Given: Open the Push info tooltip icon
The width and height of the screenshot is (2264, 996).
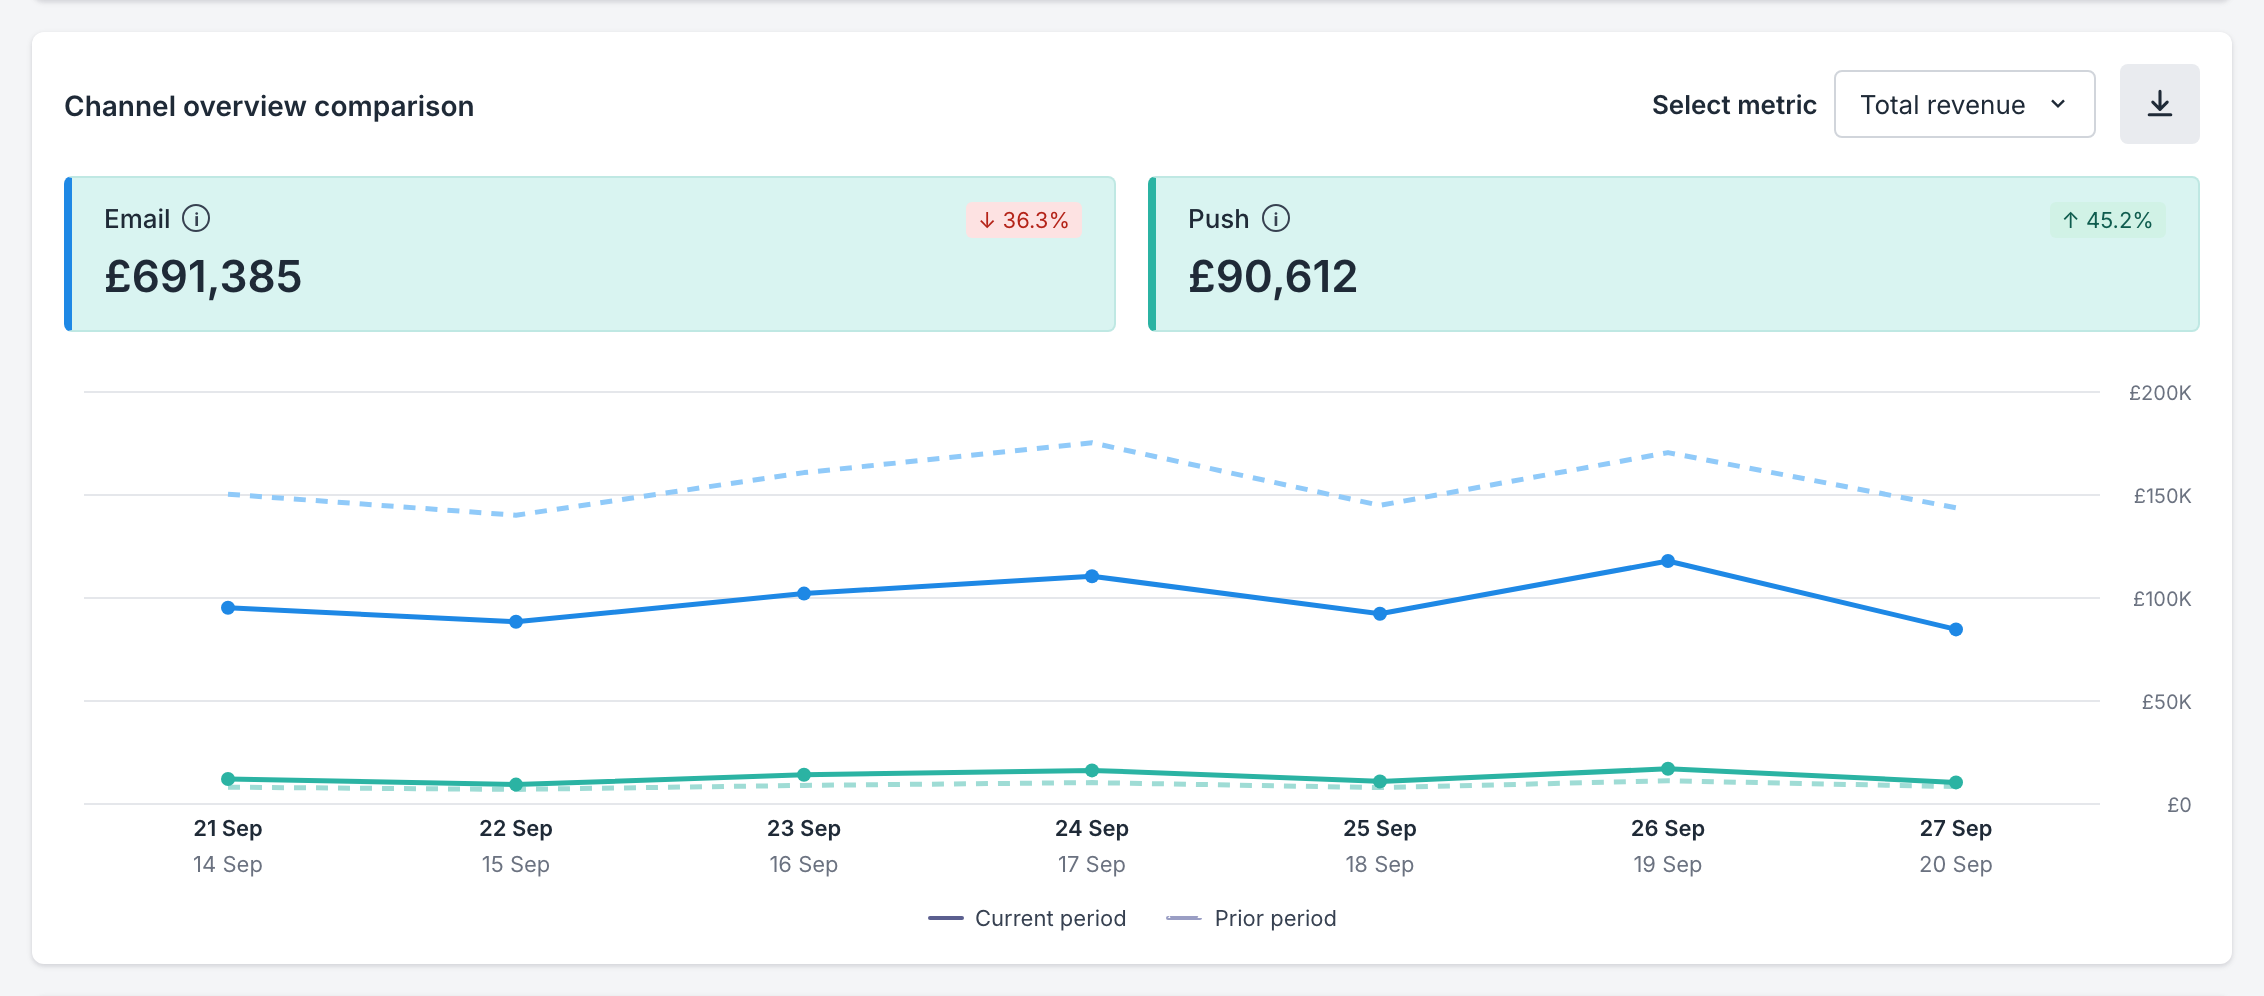Looking at the screenshot, I should pos(1276,218).
